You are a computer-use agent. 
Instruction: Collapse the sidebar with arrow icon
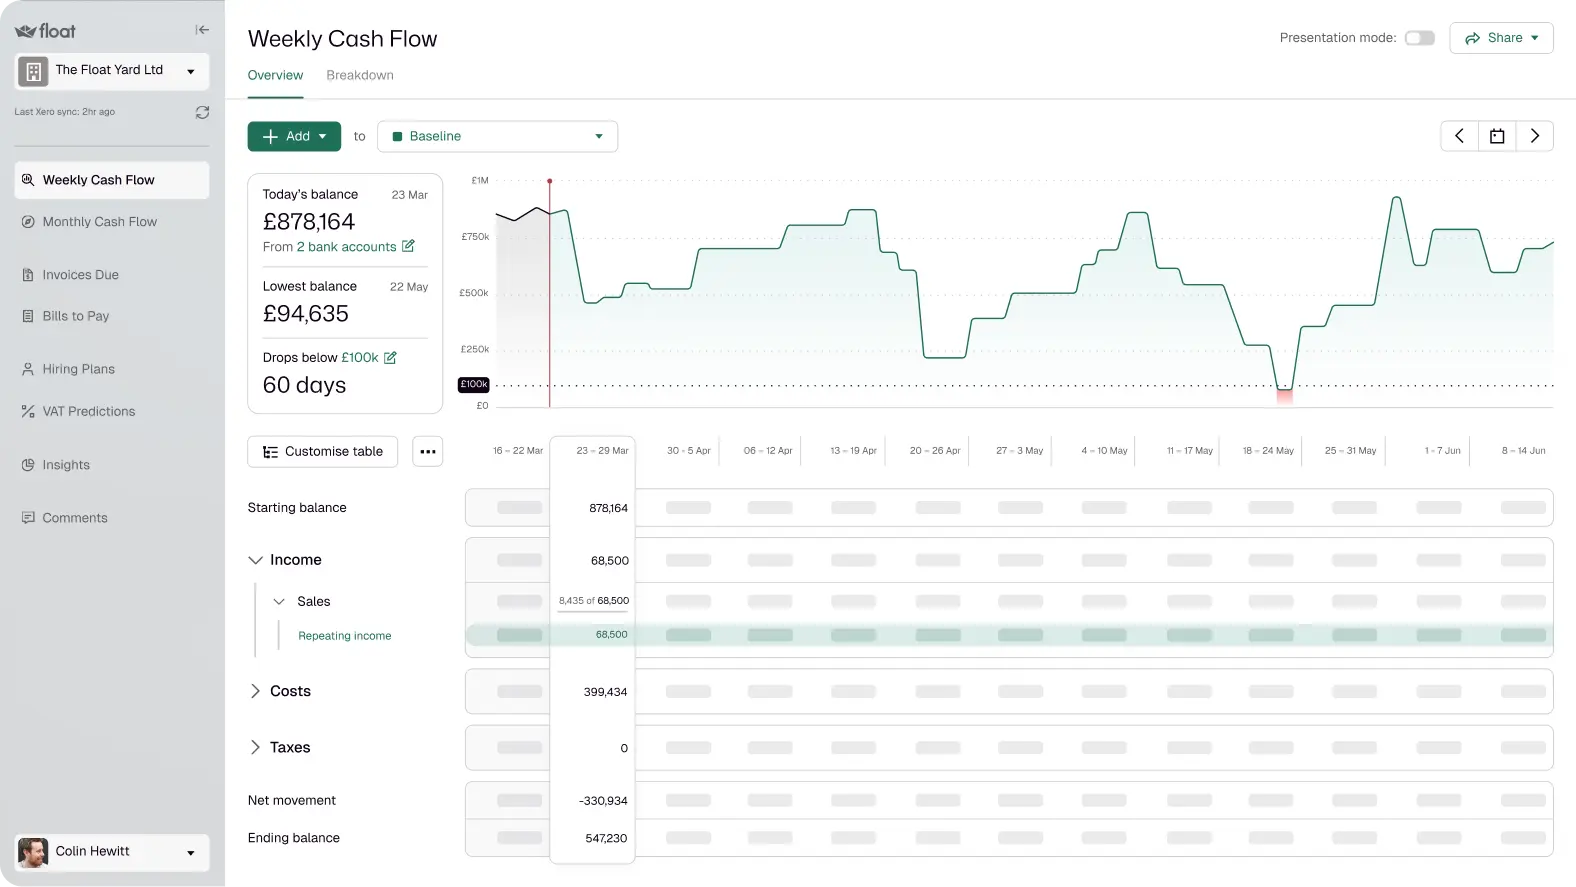click(x=202, y=30)
